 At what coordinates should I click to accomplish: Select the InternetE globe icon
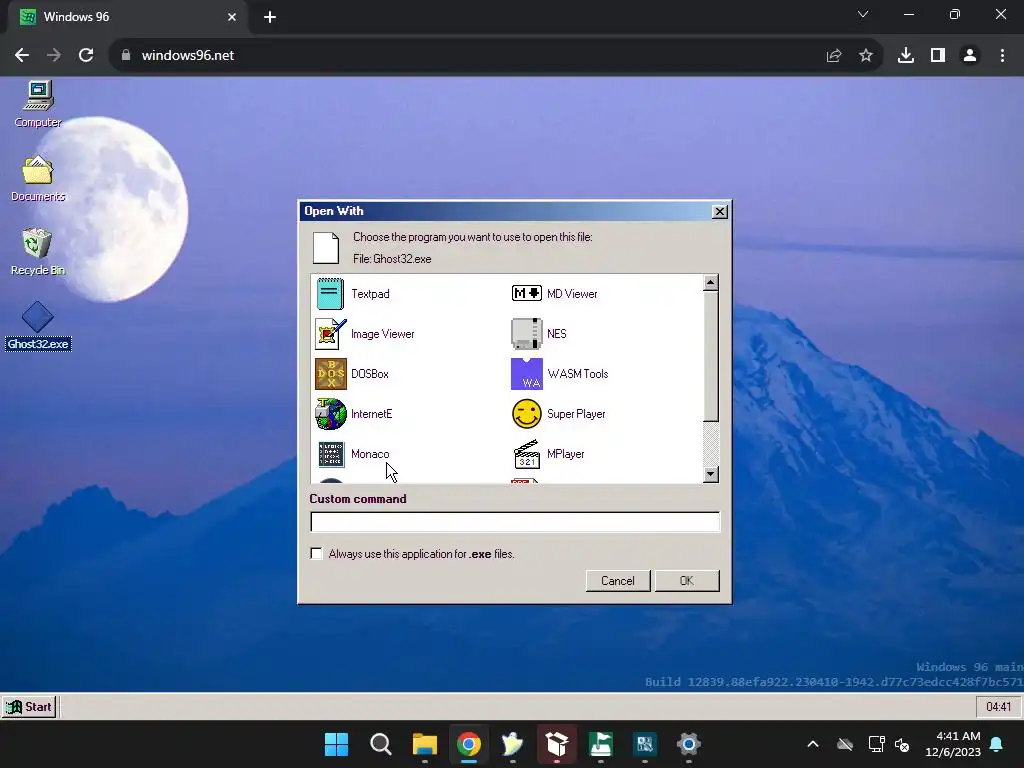pyautogui.click(x=330, y=414)
